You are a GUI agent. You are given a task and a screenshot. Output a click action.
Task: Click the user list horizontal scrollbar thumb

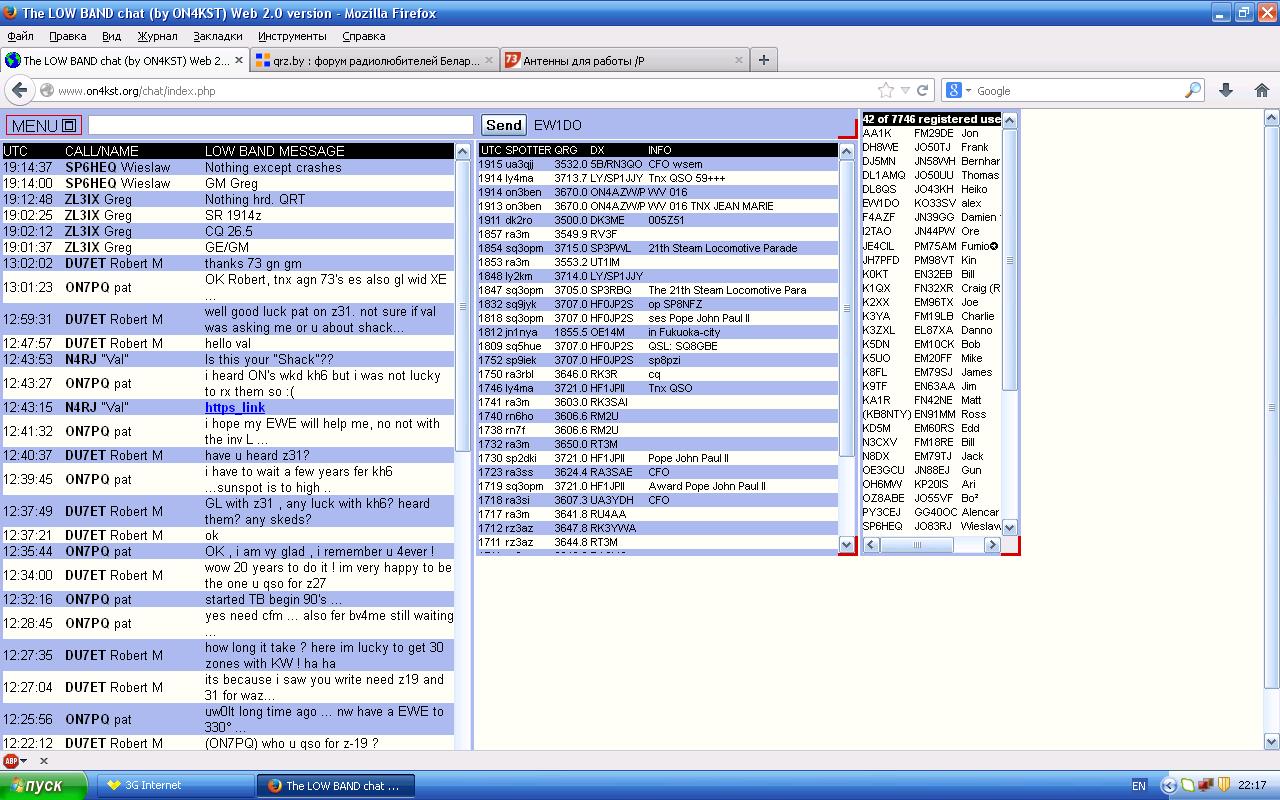(917, 545)
